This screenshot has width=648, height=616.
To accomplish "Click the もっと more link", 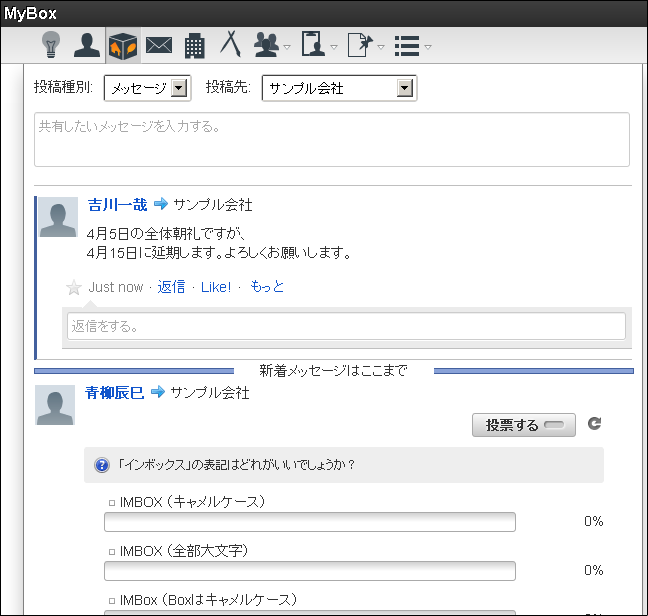I will coord(267,286).
